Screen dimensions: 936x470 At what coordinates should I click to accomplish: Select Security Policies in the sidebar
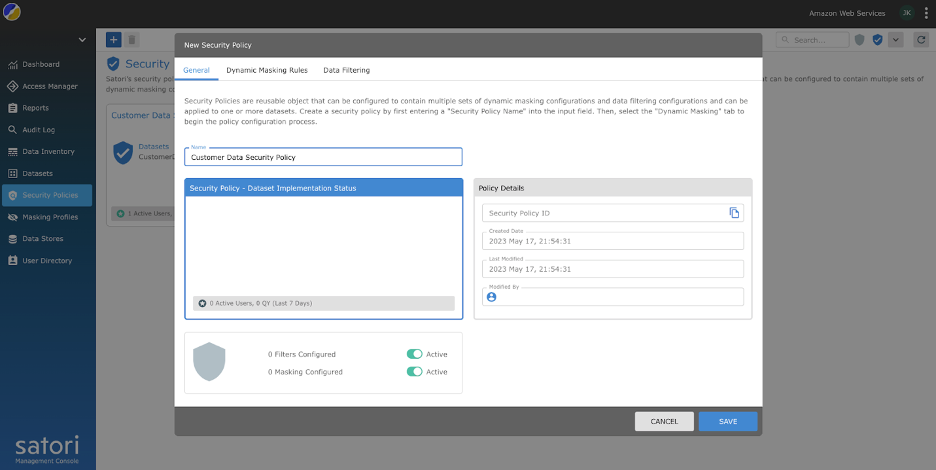46,195
